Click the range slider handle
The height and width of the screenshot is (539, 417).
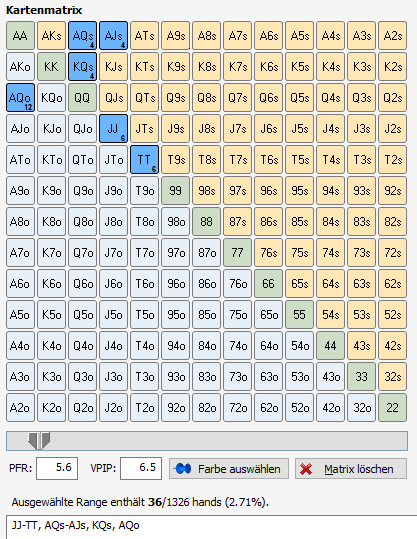(39, 441)
